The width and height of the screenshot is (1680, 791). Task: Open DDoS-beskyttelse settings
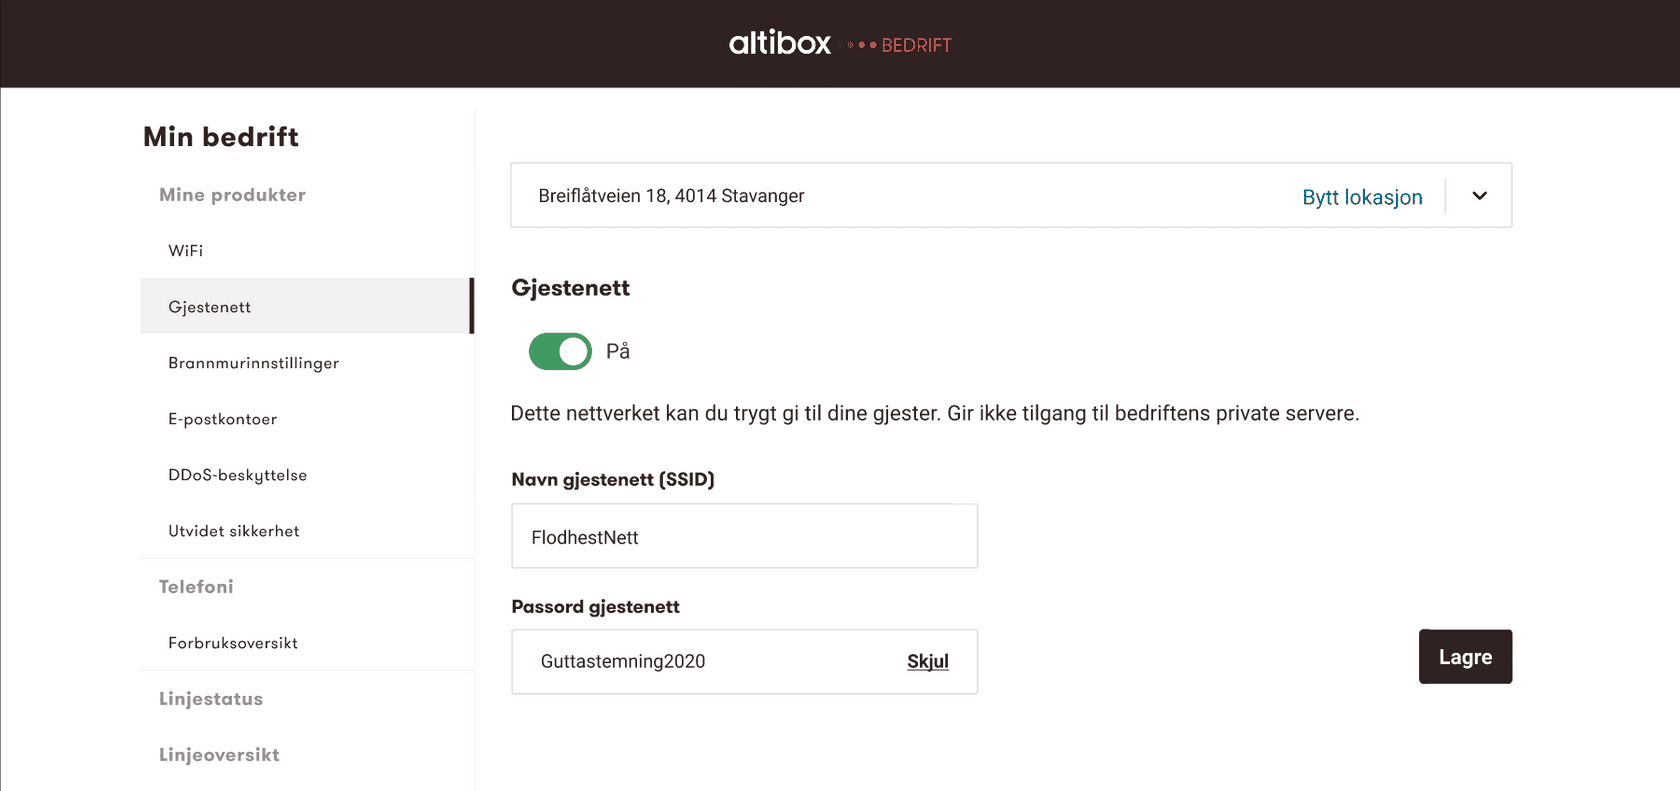238,475
